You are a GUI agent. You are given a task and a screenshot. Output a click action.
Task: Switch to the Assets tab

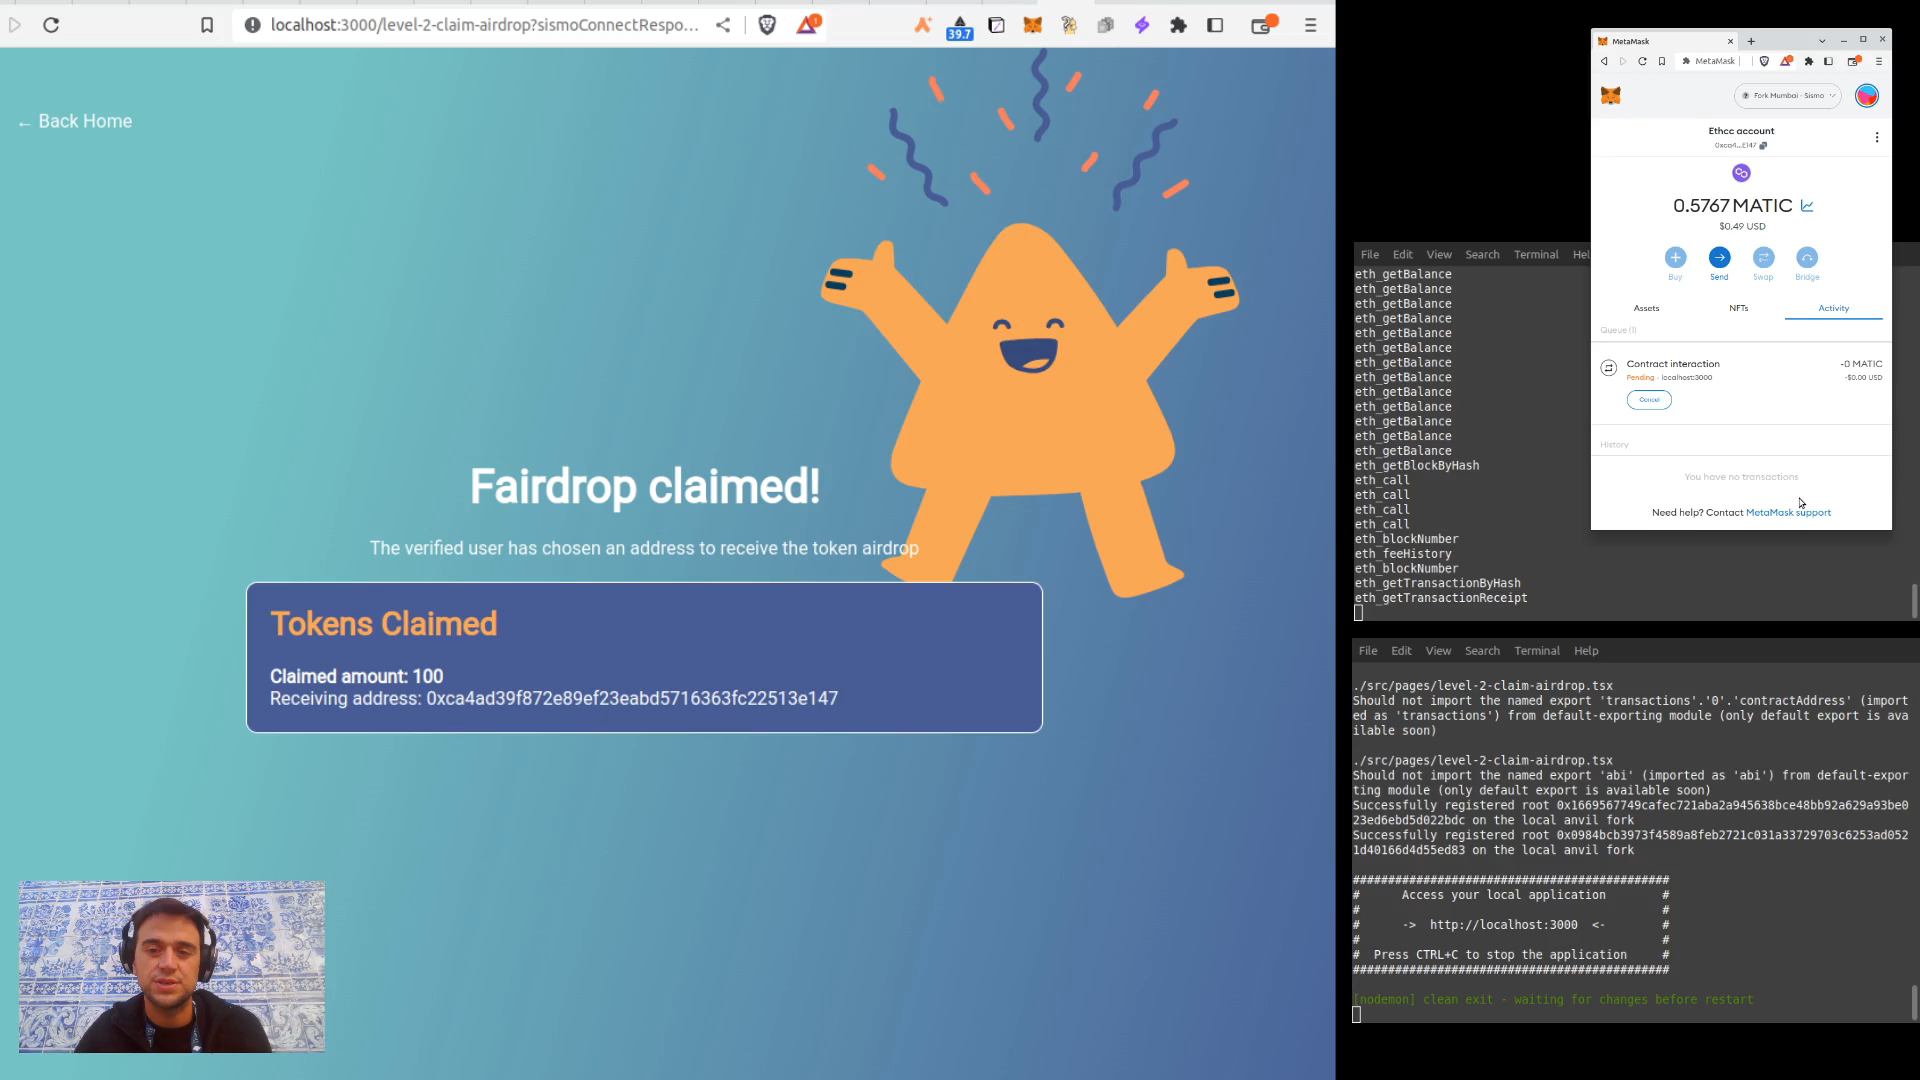coord(1646,308)
